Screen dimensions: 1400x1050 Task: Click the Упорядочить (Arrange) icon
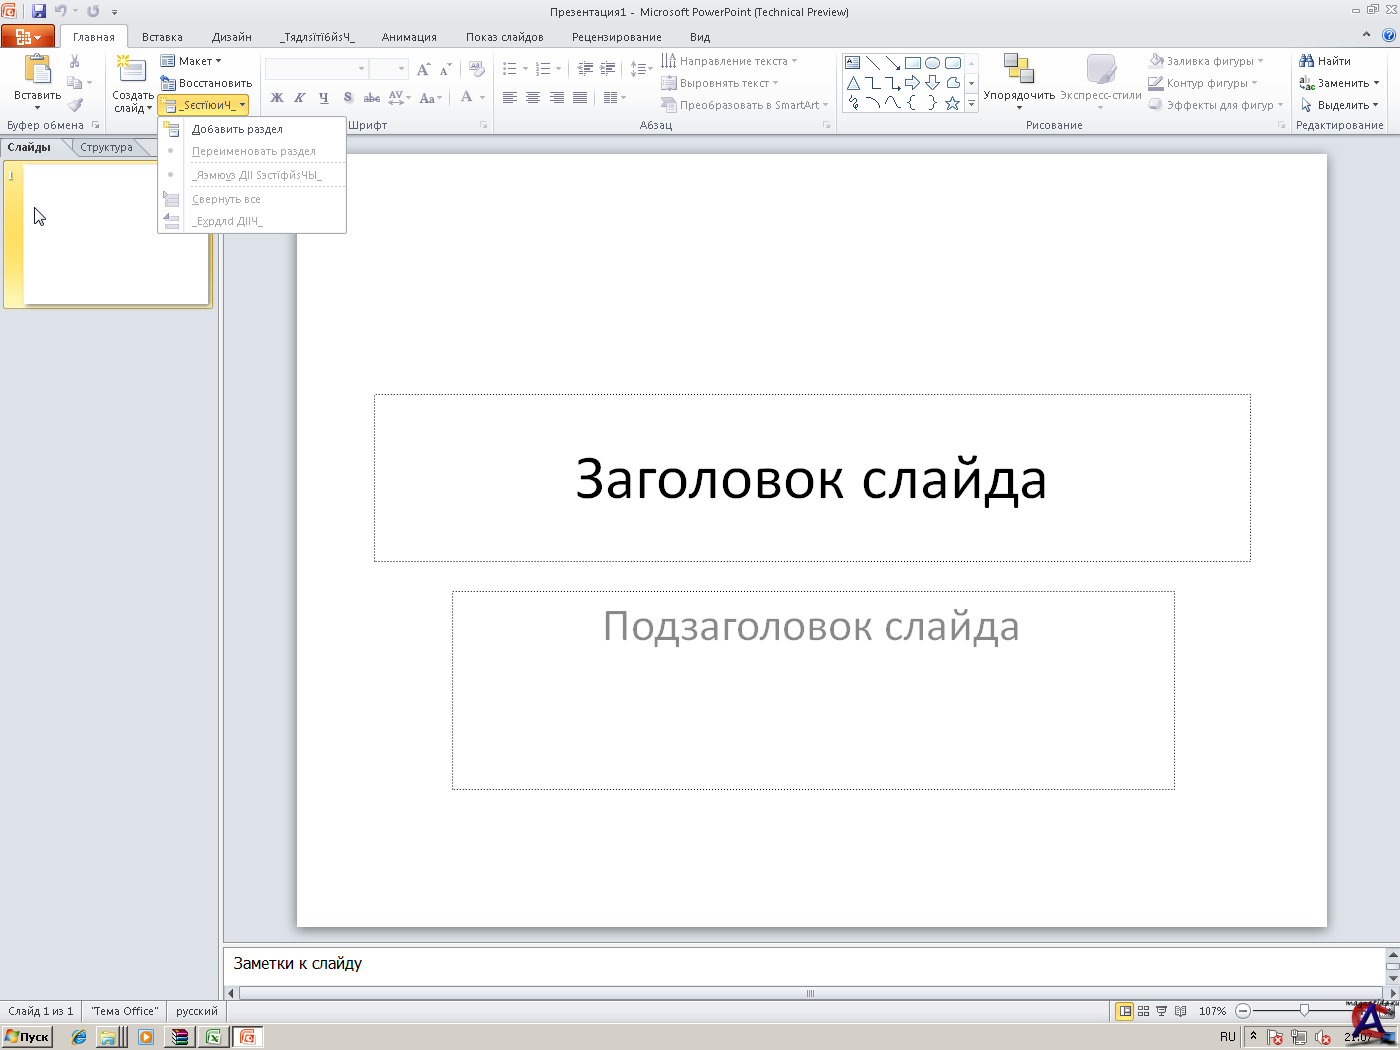click(x=1018, y=70)
